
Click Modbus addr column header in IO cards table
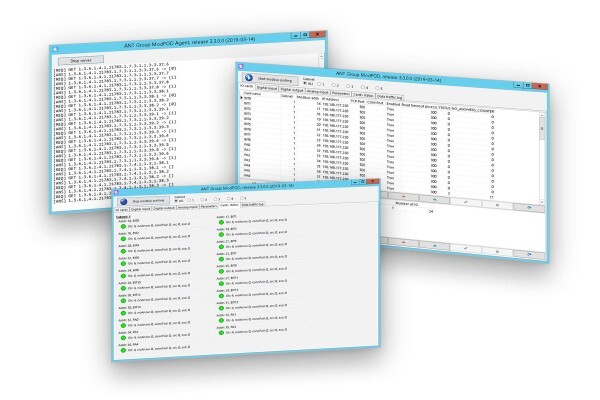tap(308, 98)
